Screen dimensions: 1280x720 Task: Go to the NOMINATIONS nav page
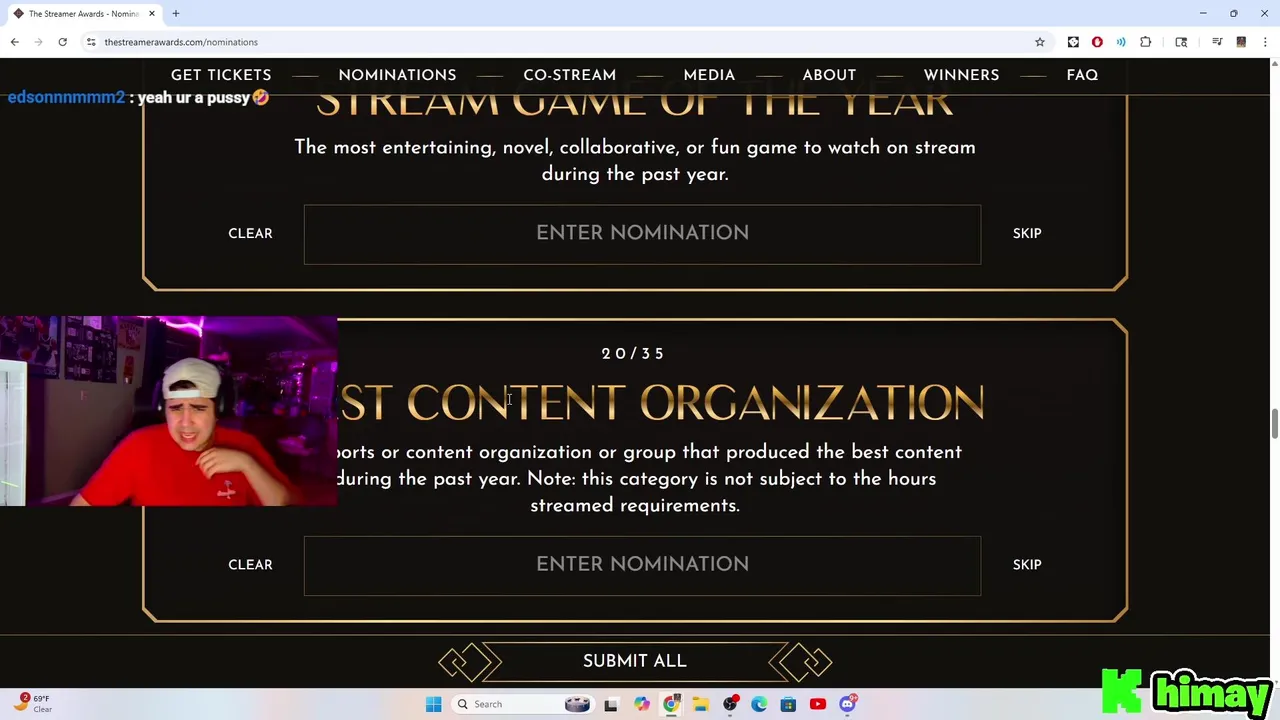tap(397, 75)
